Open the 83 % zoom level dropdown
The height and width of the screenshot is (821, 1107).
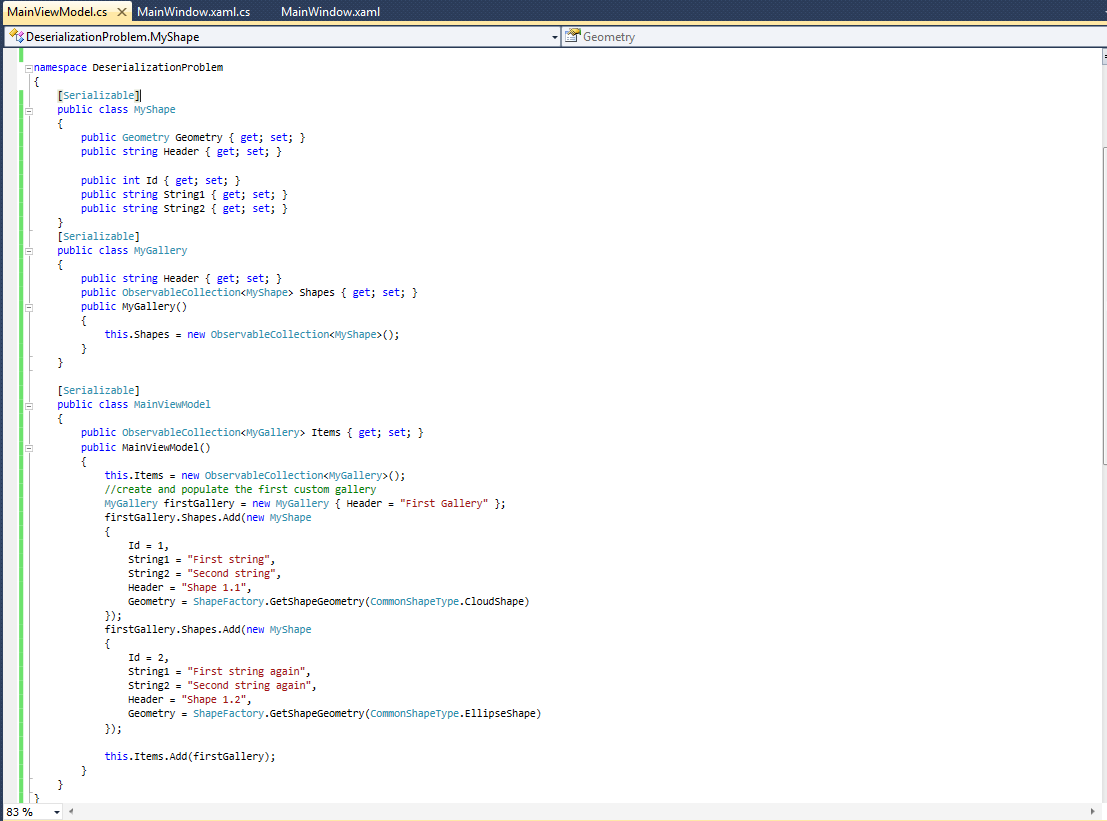tap(56, 812)
